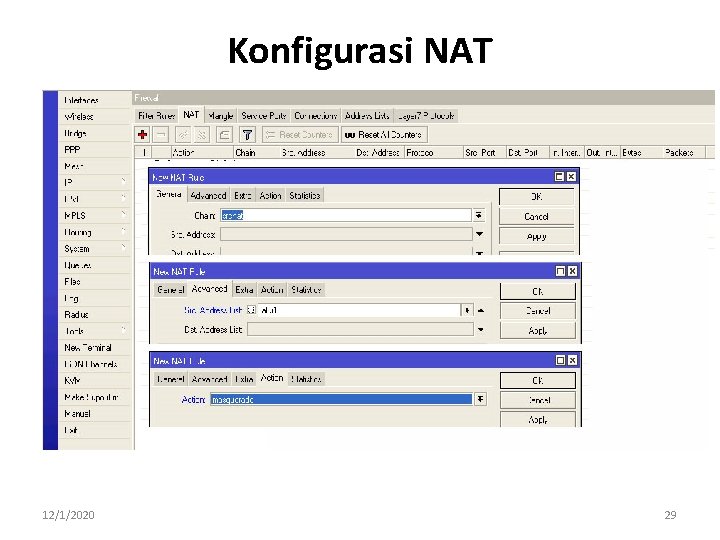Open Bridge in the sidebar
This screenshot has width=720, height=540.
click(x=75, y=133)
